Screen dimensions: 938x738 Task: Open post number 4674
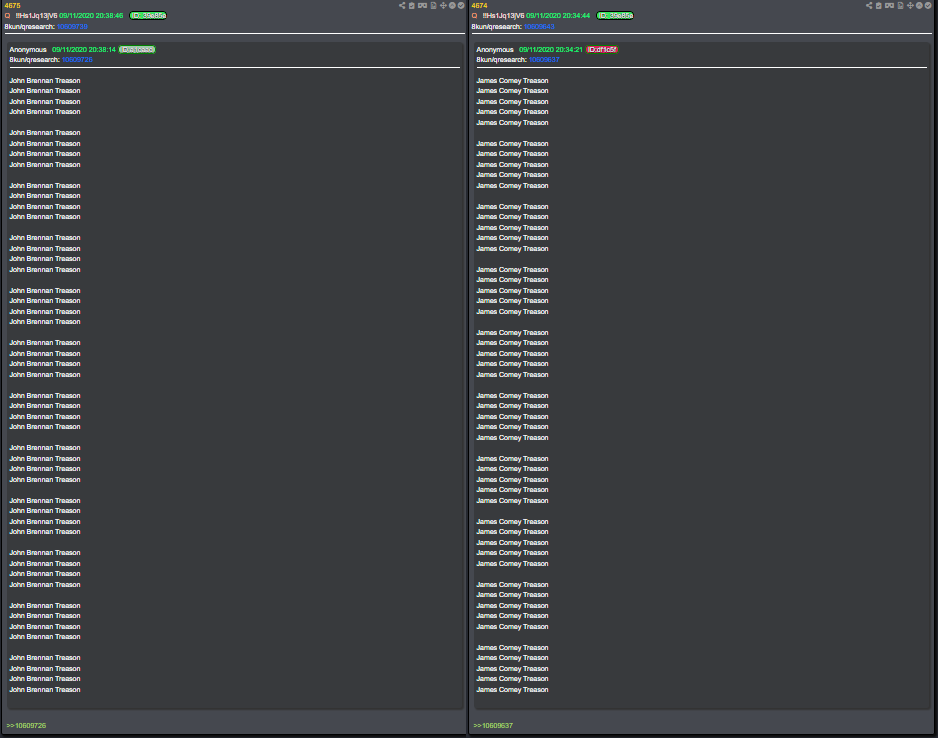479,5
